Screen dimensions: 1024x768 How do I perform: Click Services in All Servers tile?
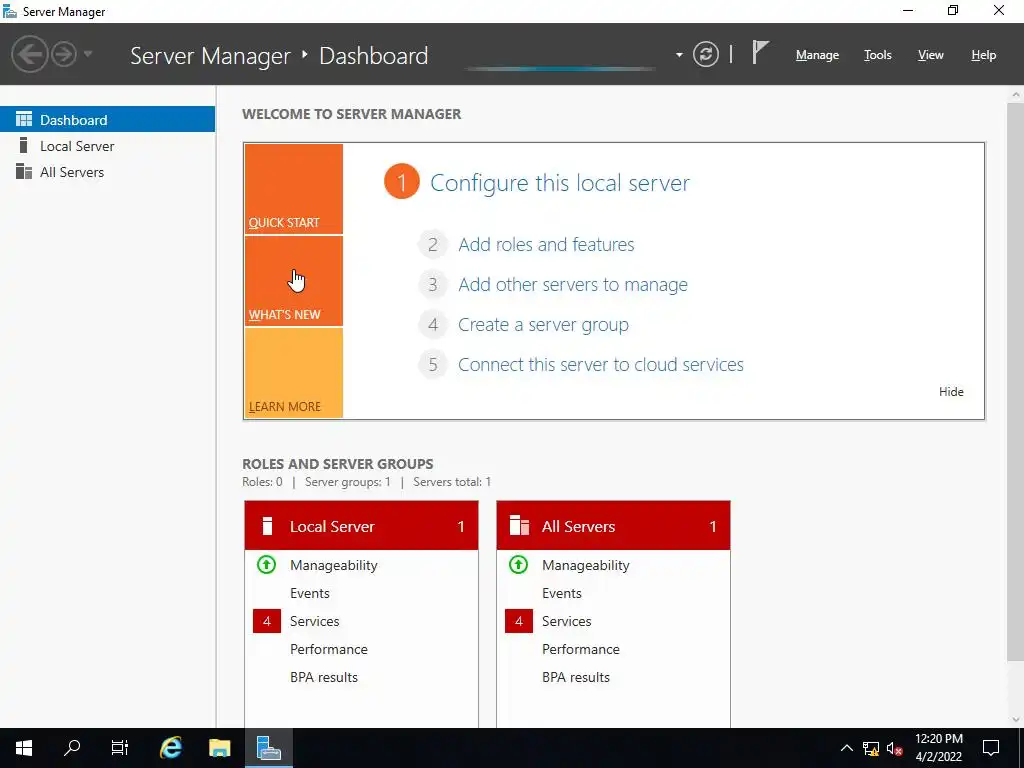click(566, 621)
